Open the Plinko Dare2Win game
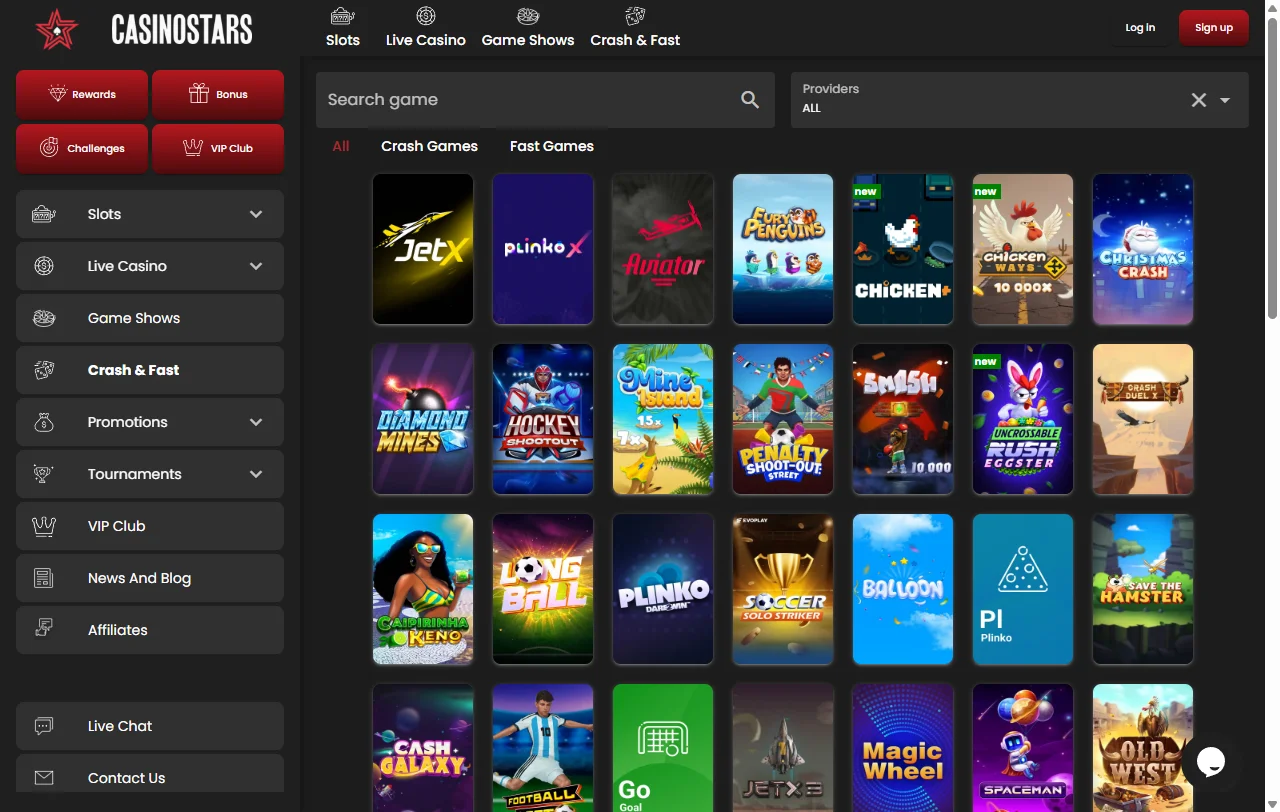 click(663, 589)
